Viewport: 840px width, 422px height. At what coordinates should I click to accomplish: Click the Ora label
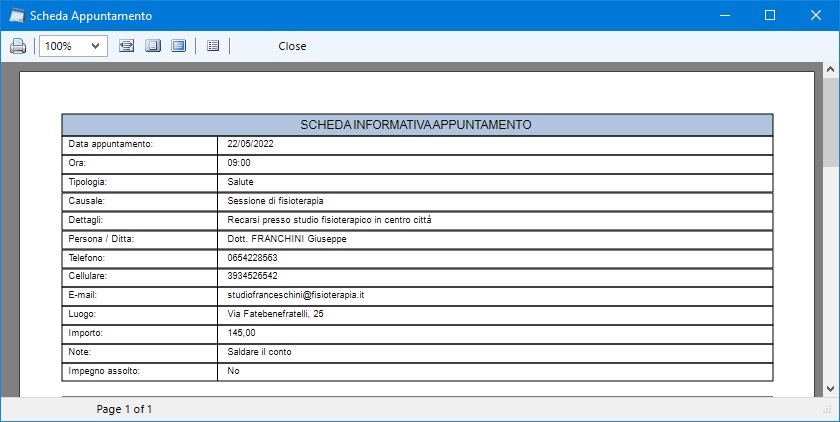(x=77, y=163)
